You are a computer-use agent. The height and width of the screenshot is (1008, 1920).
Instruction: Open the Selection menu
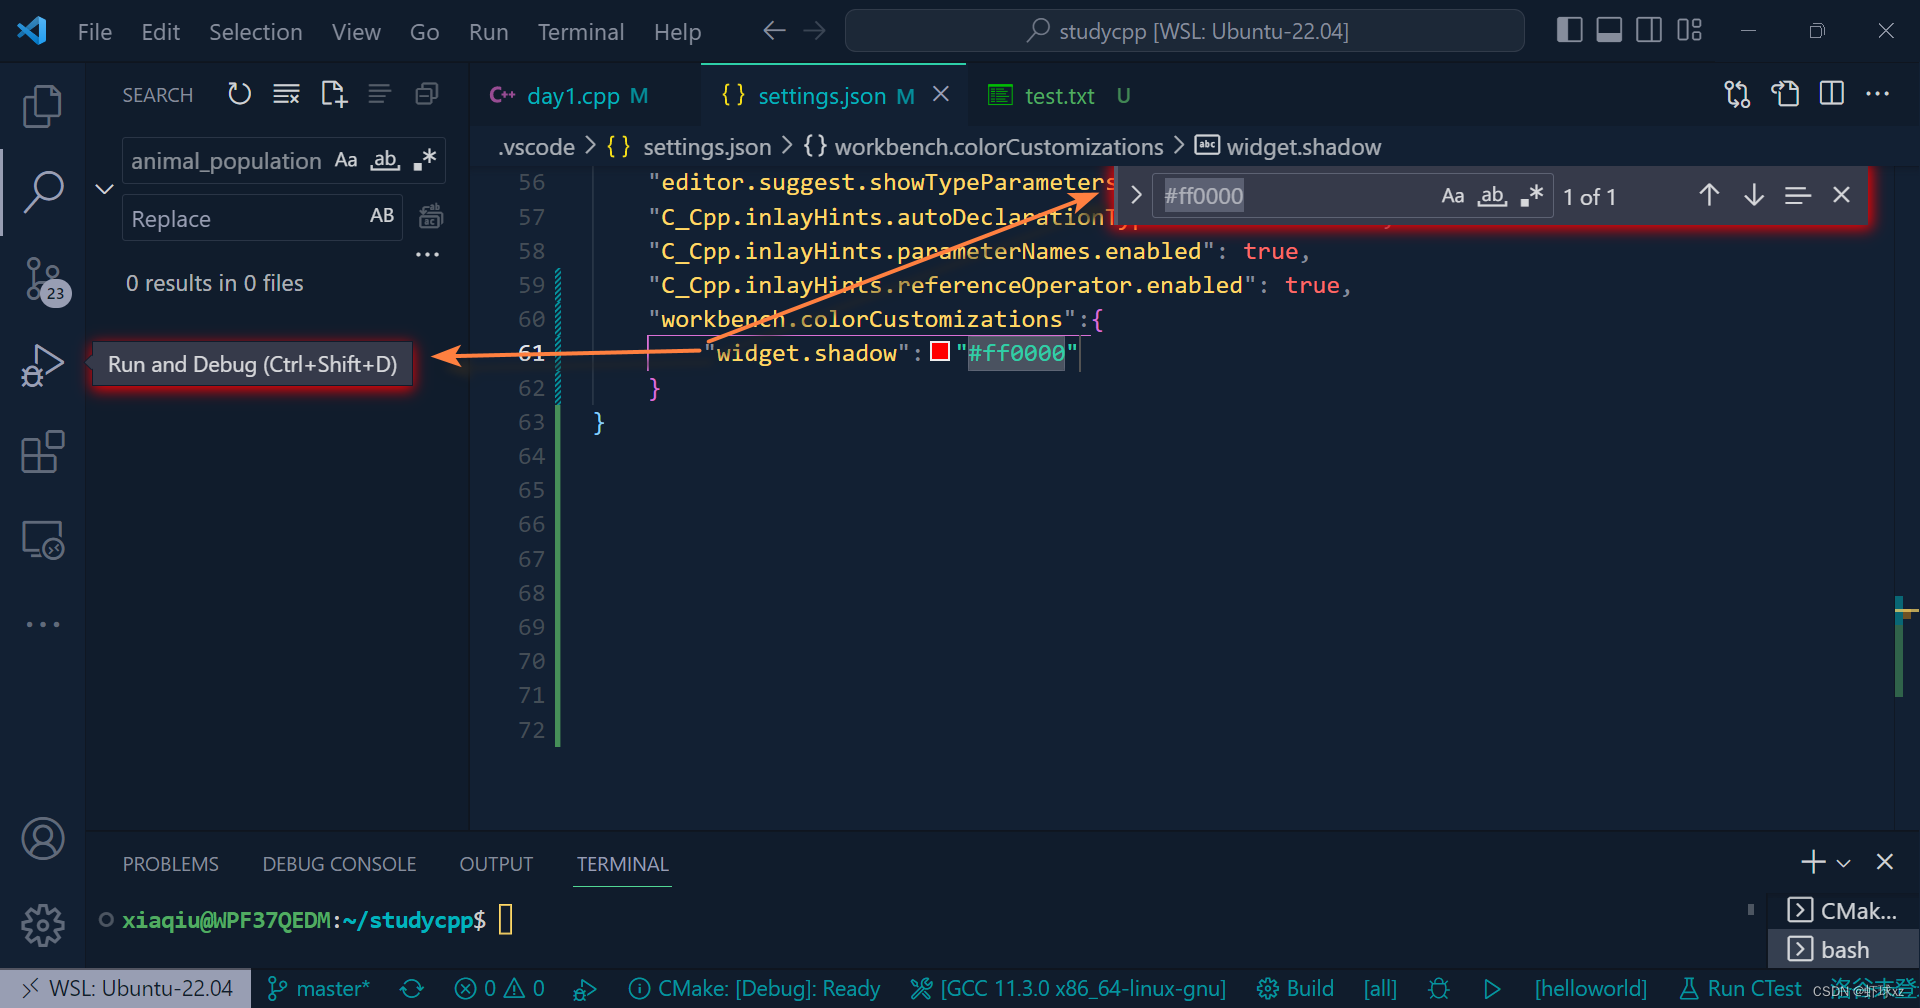255,32
